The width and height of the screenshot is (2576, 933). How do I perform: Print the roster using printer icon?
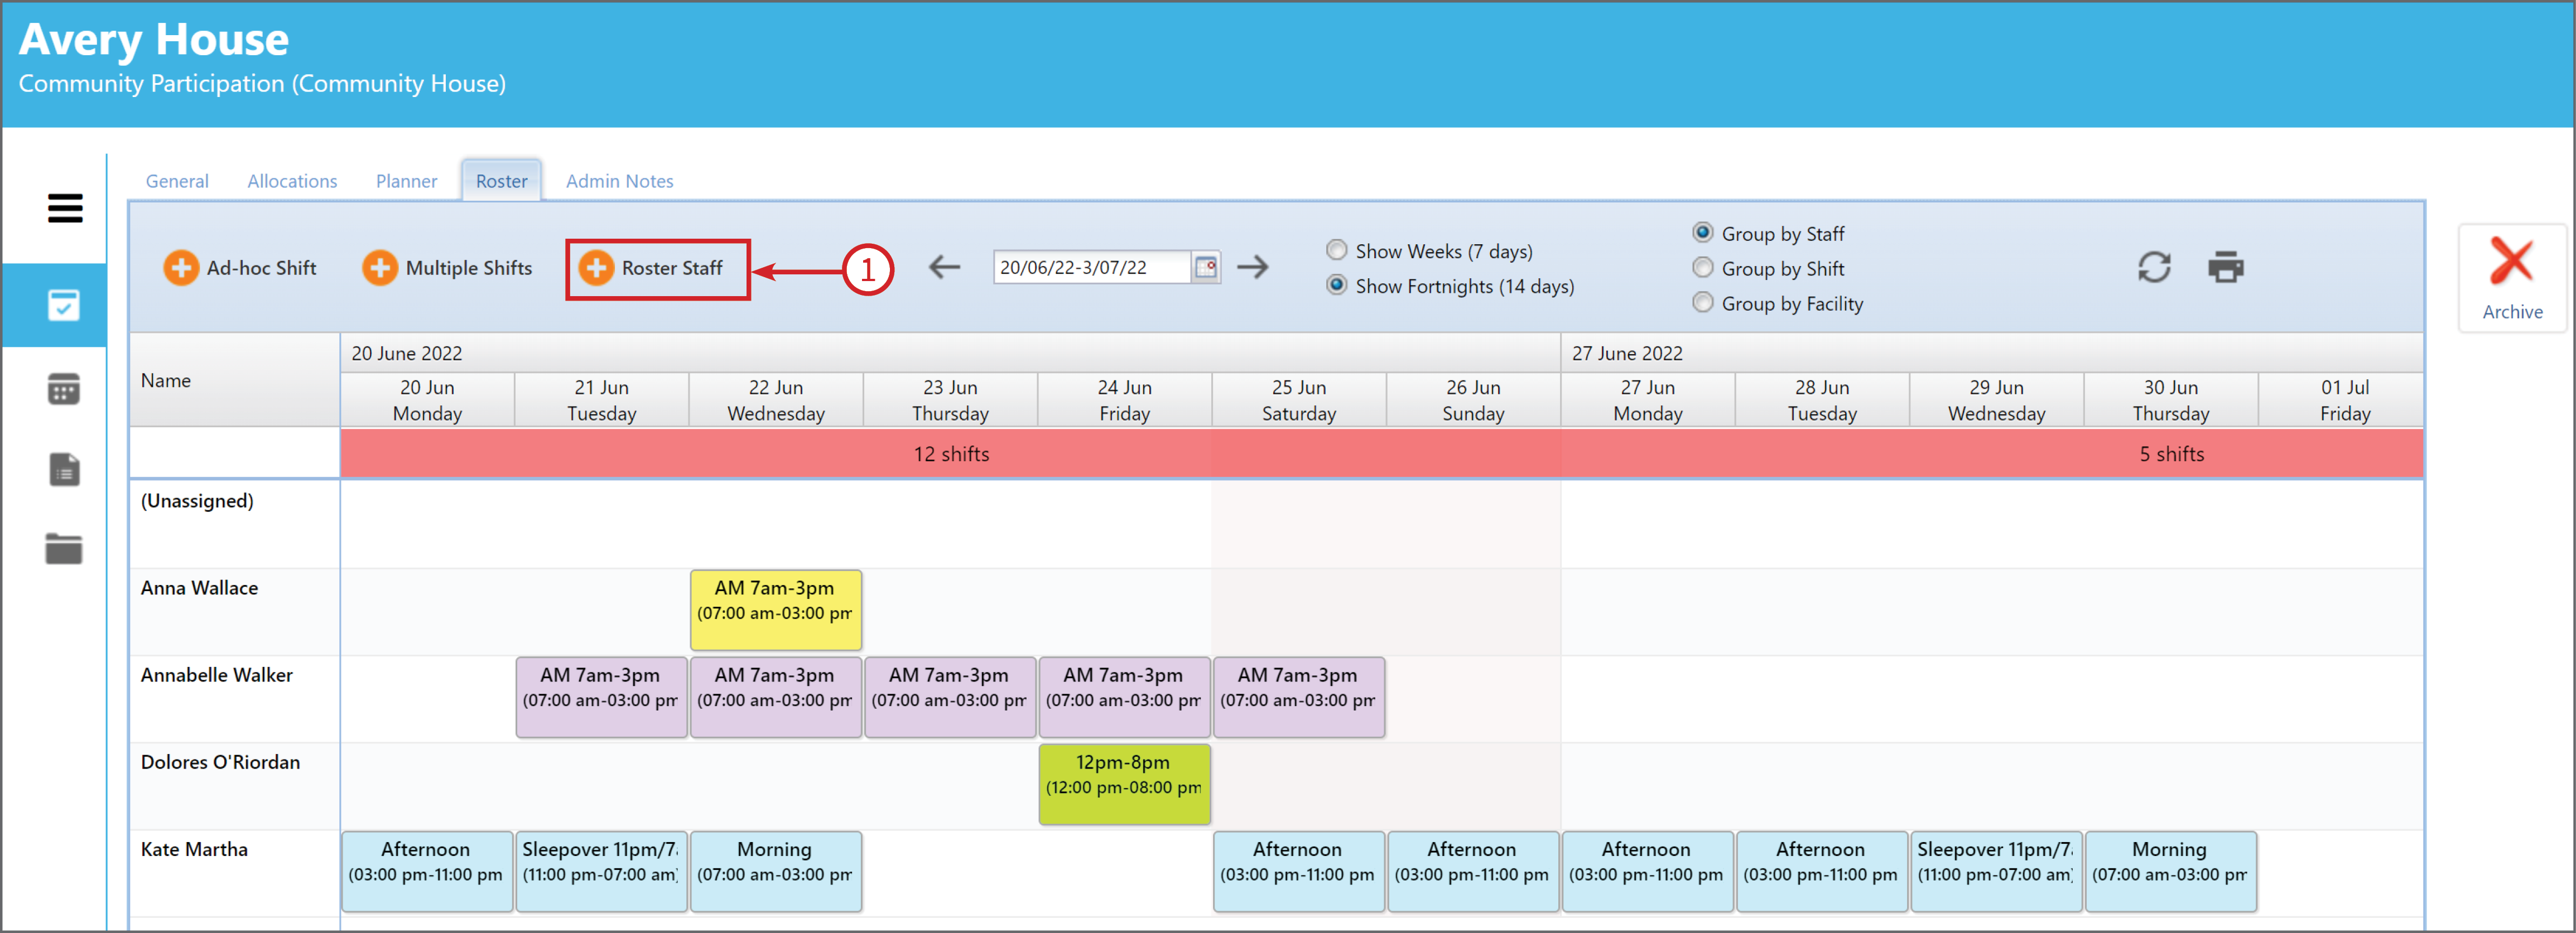(x=2225, y=267)
